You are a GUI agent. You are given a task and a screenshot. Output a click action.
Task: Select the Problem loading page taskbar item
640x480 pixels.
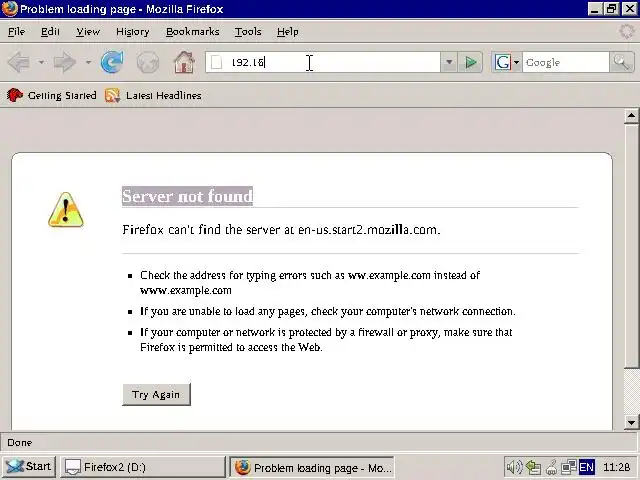(312, 467)
